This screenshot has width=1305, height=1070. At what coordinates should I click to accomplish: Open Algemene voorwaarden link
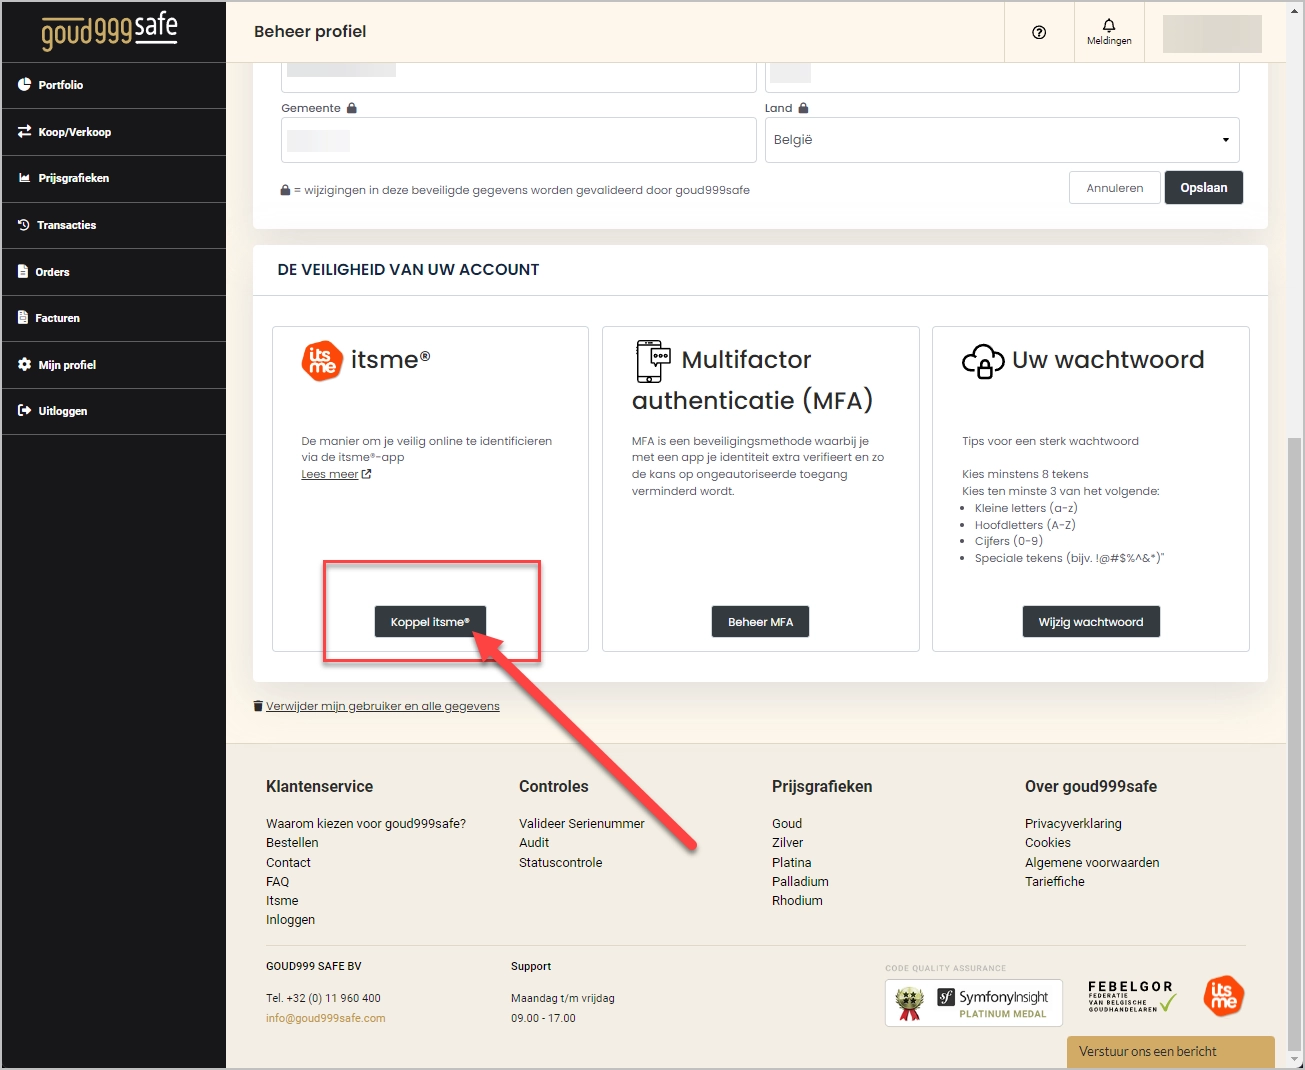point(1092,863)
